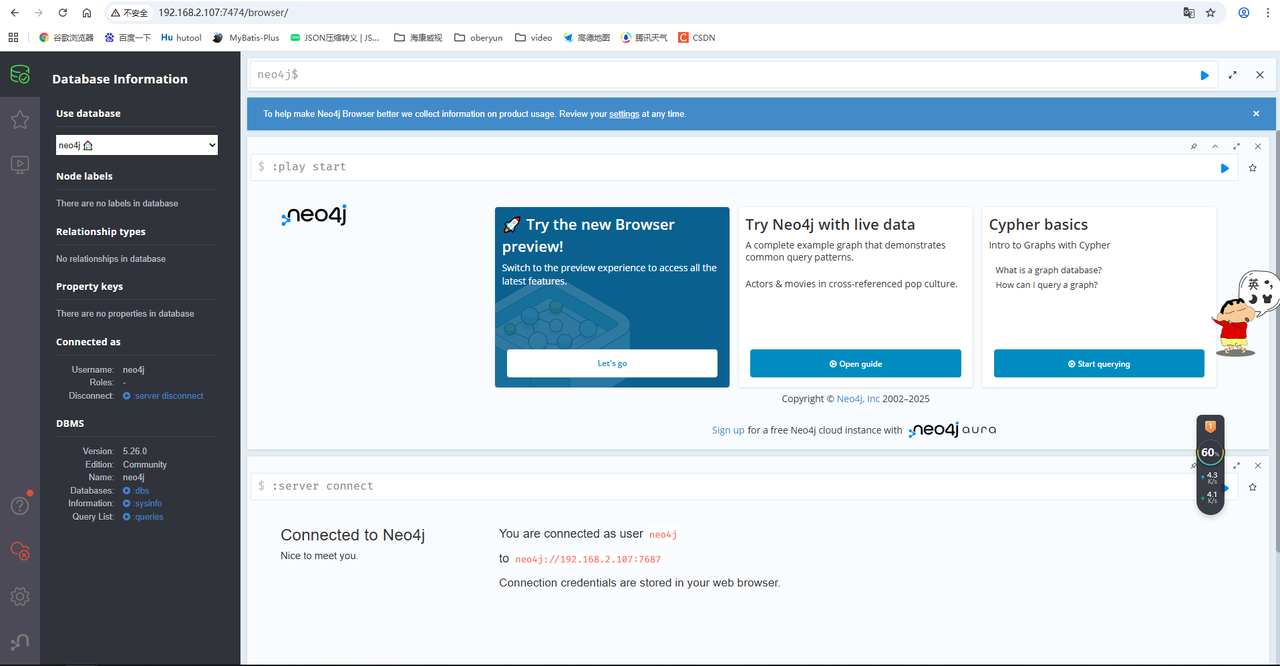The image size is (1280, 666).
Task: Open the apps grid in bookmarks bar
Action: coord(13,37)
